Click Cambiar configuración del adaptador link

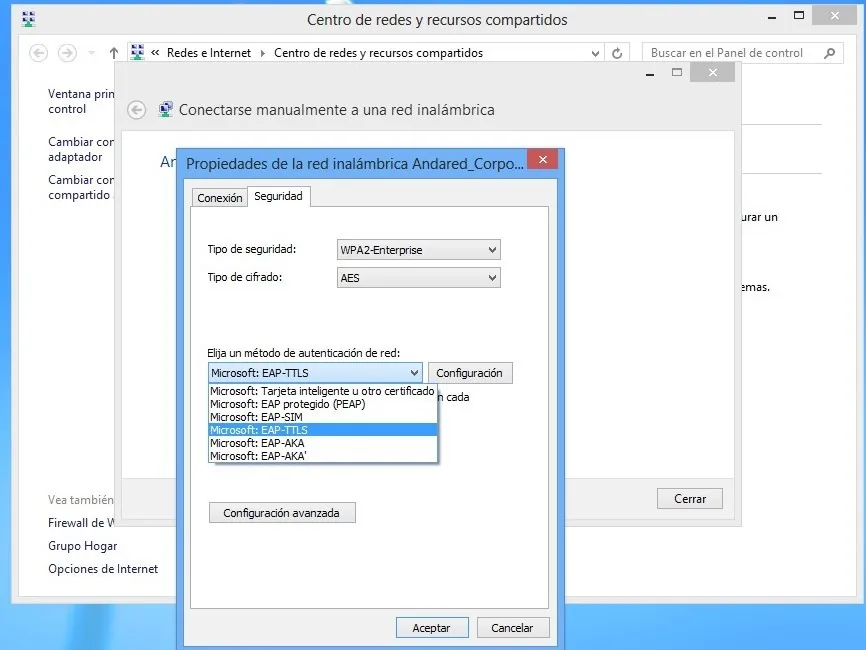click(x=81, y=149)
